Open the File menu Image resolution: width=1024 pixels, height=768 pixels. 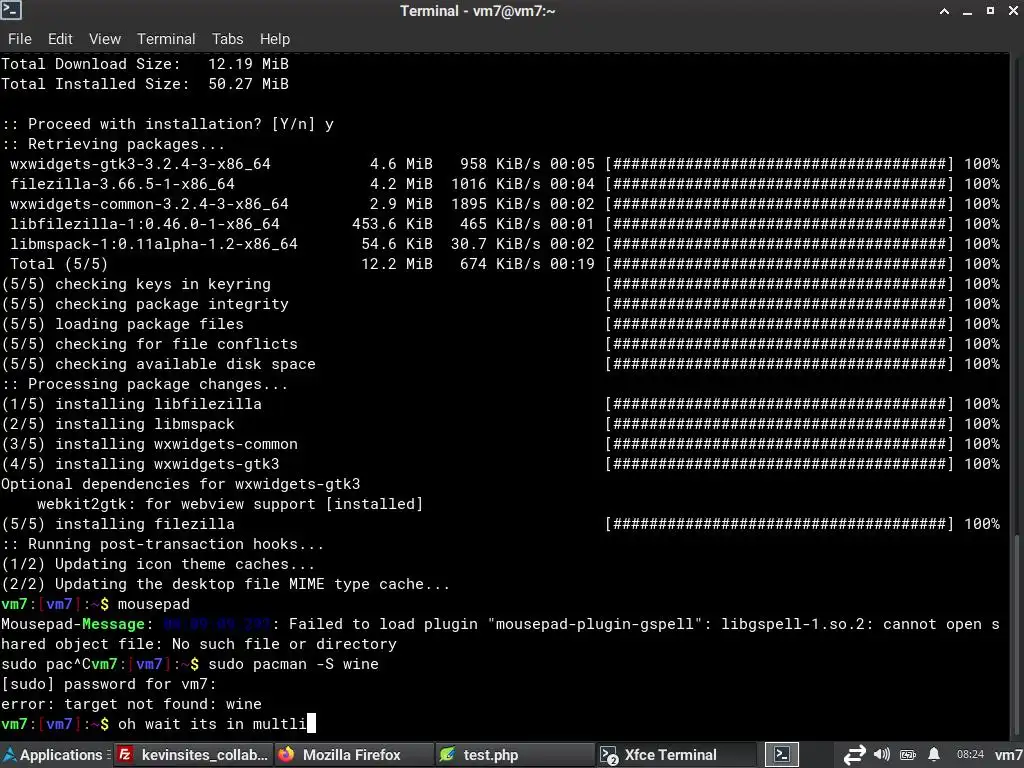[x=20, y=39]
